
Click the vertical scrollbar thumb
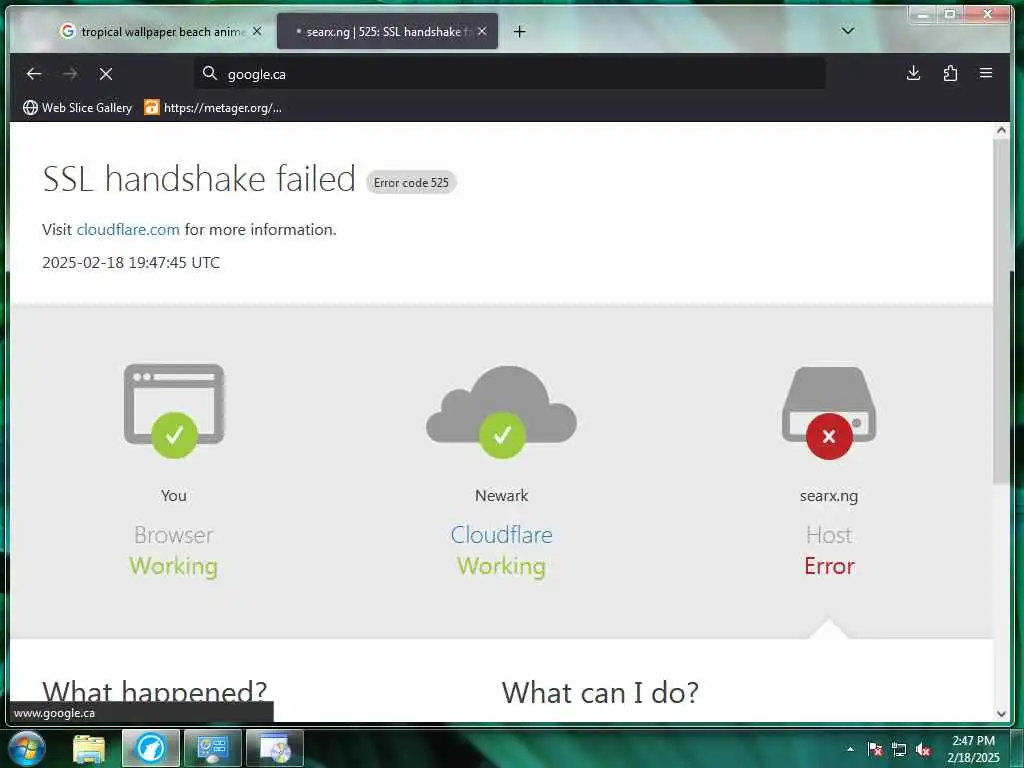click(x=1001, y=312)
